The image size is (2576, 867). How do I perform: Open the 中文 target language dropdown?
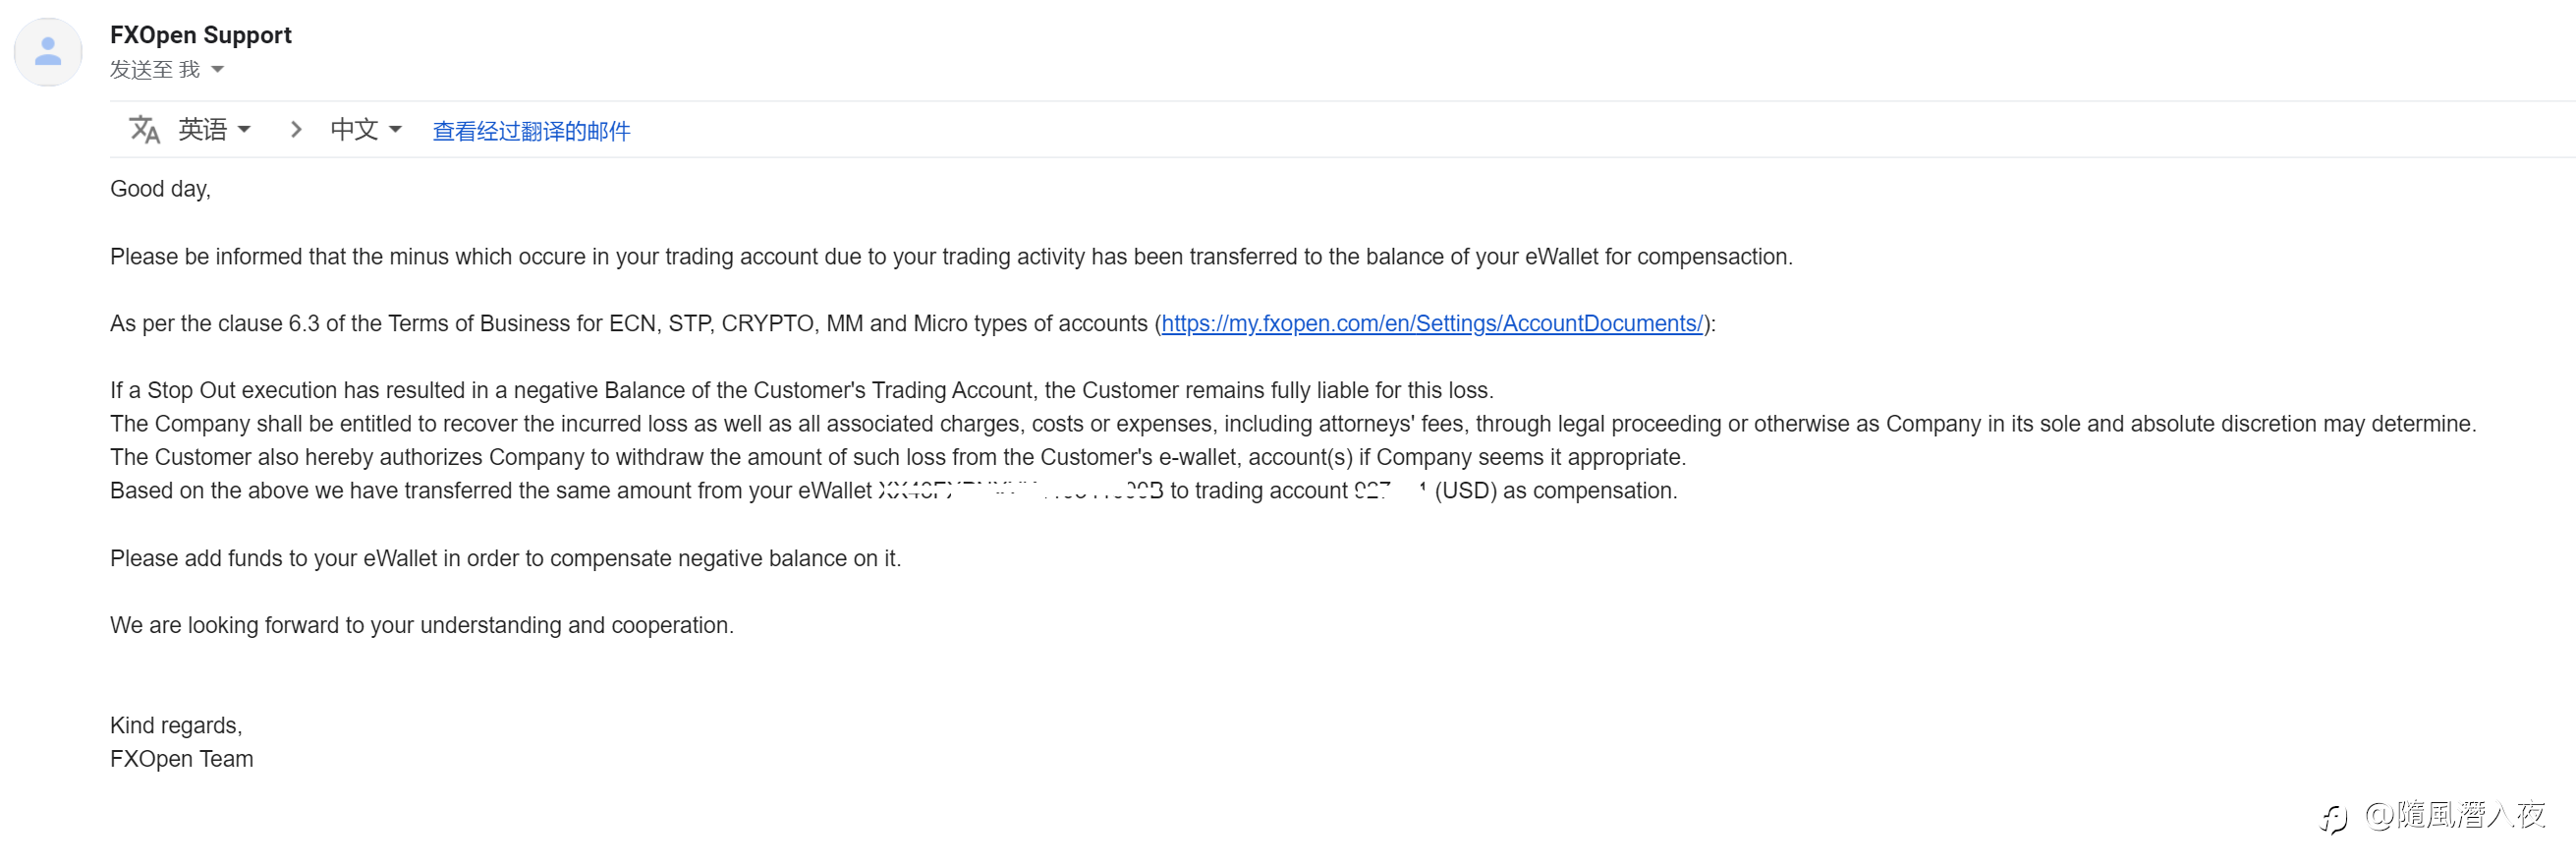[x=366, y=130]
